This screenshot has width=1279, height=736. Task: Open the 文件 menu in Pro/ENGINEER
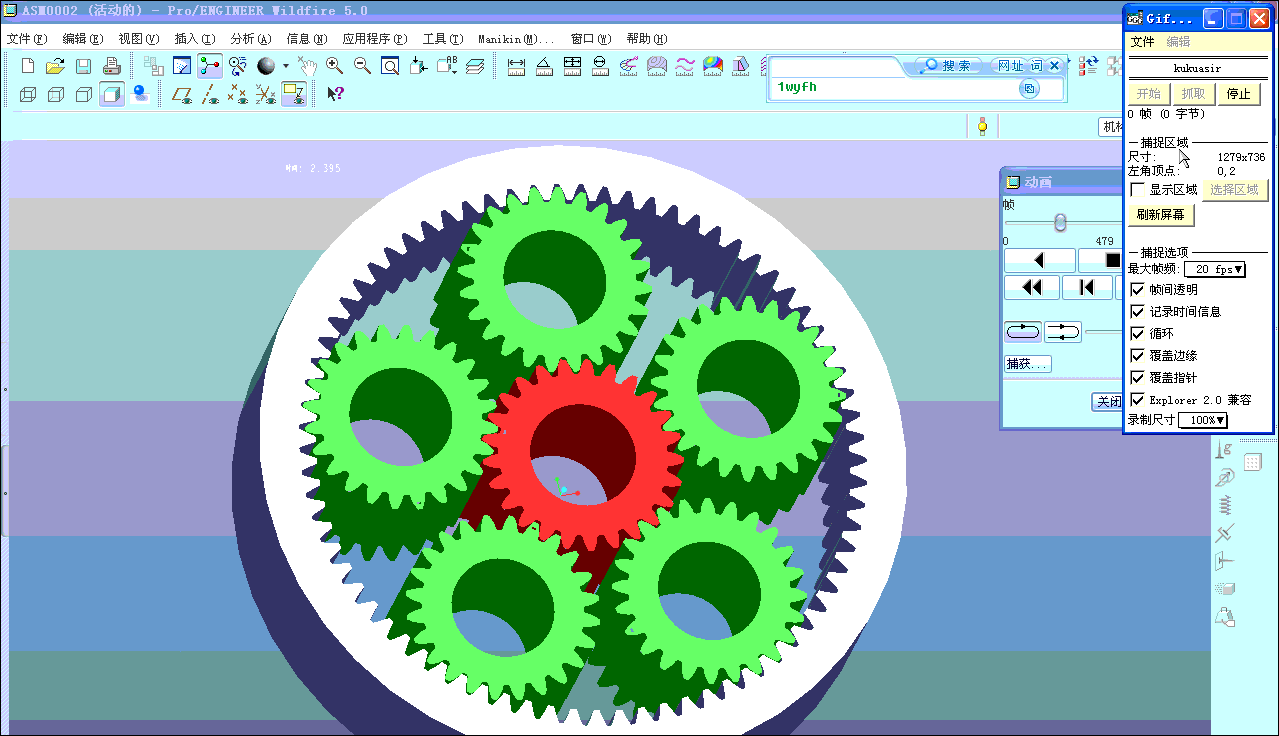click(x=27, y=39)
